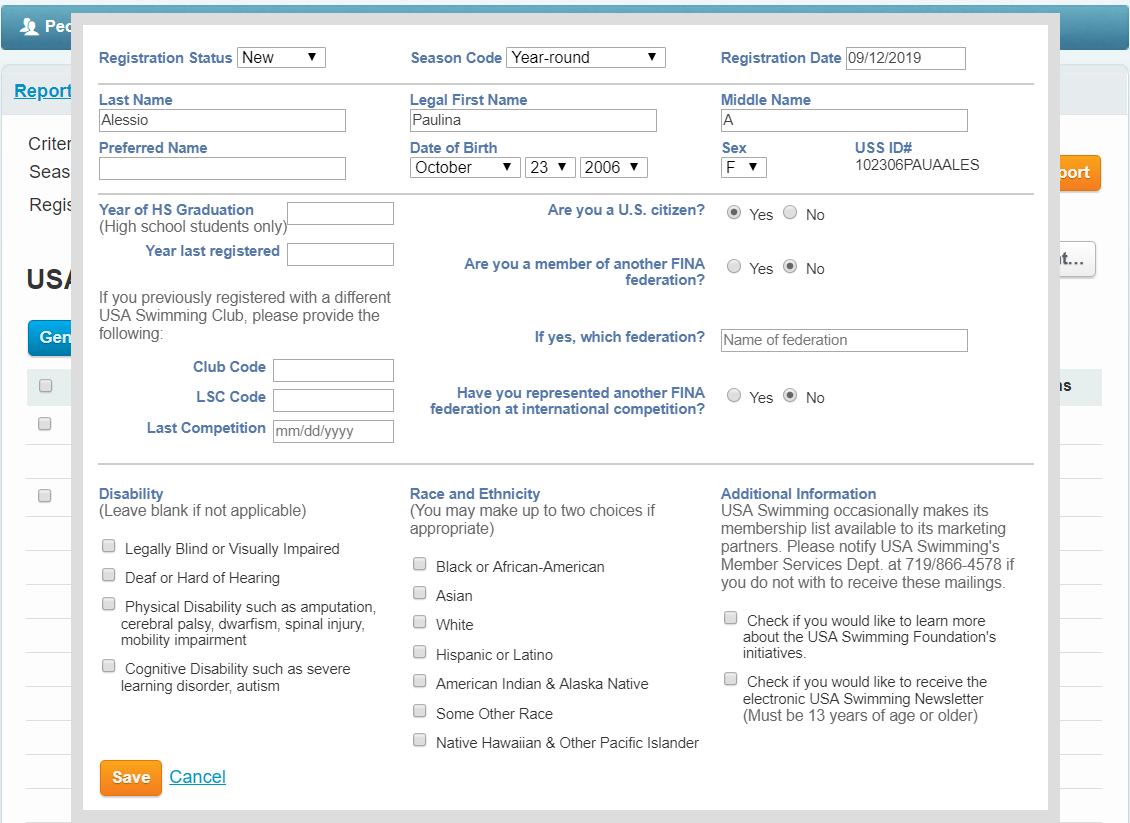Click the USS ID 102306PAUAALES text
Image resolution: width=1130 pixels, height=823 pixels.
point(917,165)
